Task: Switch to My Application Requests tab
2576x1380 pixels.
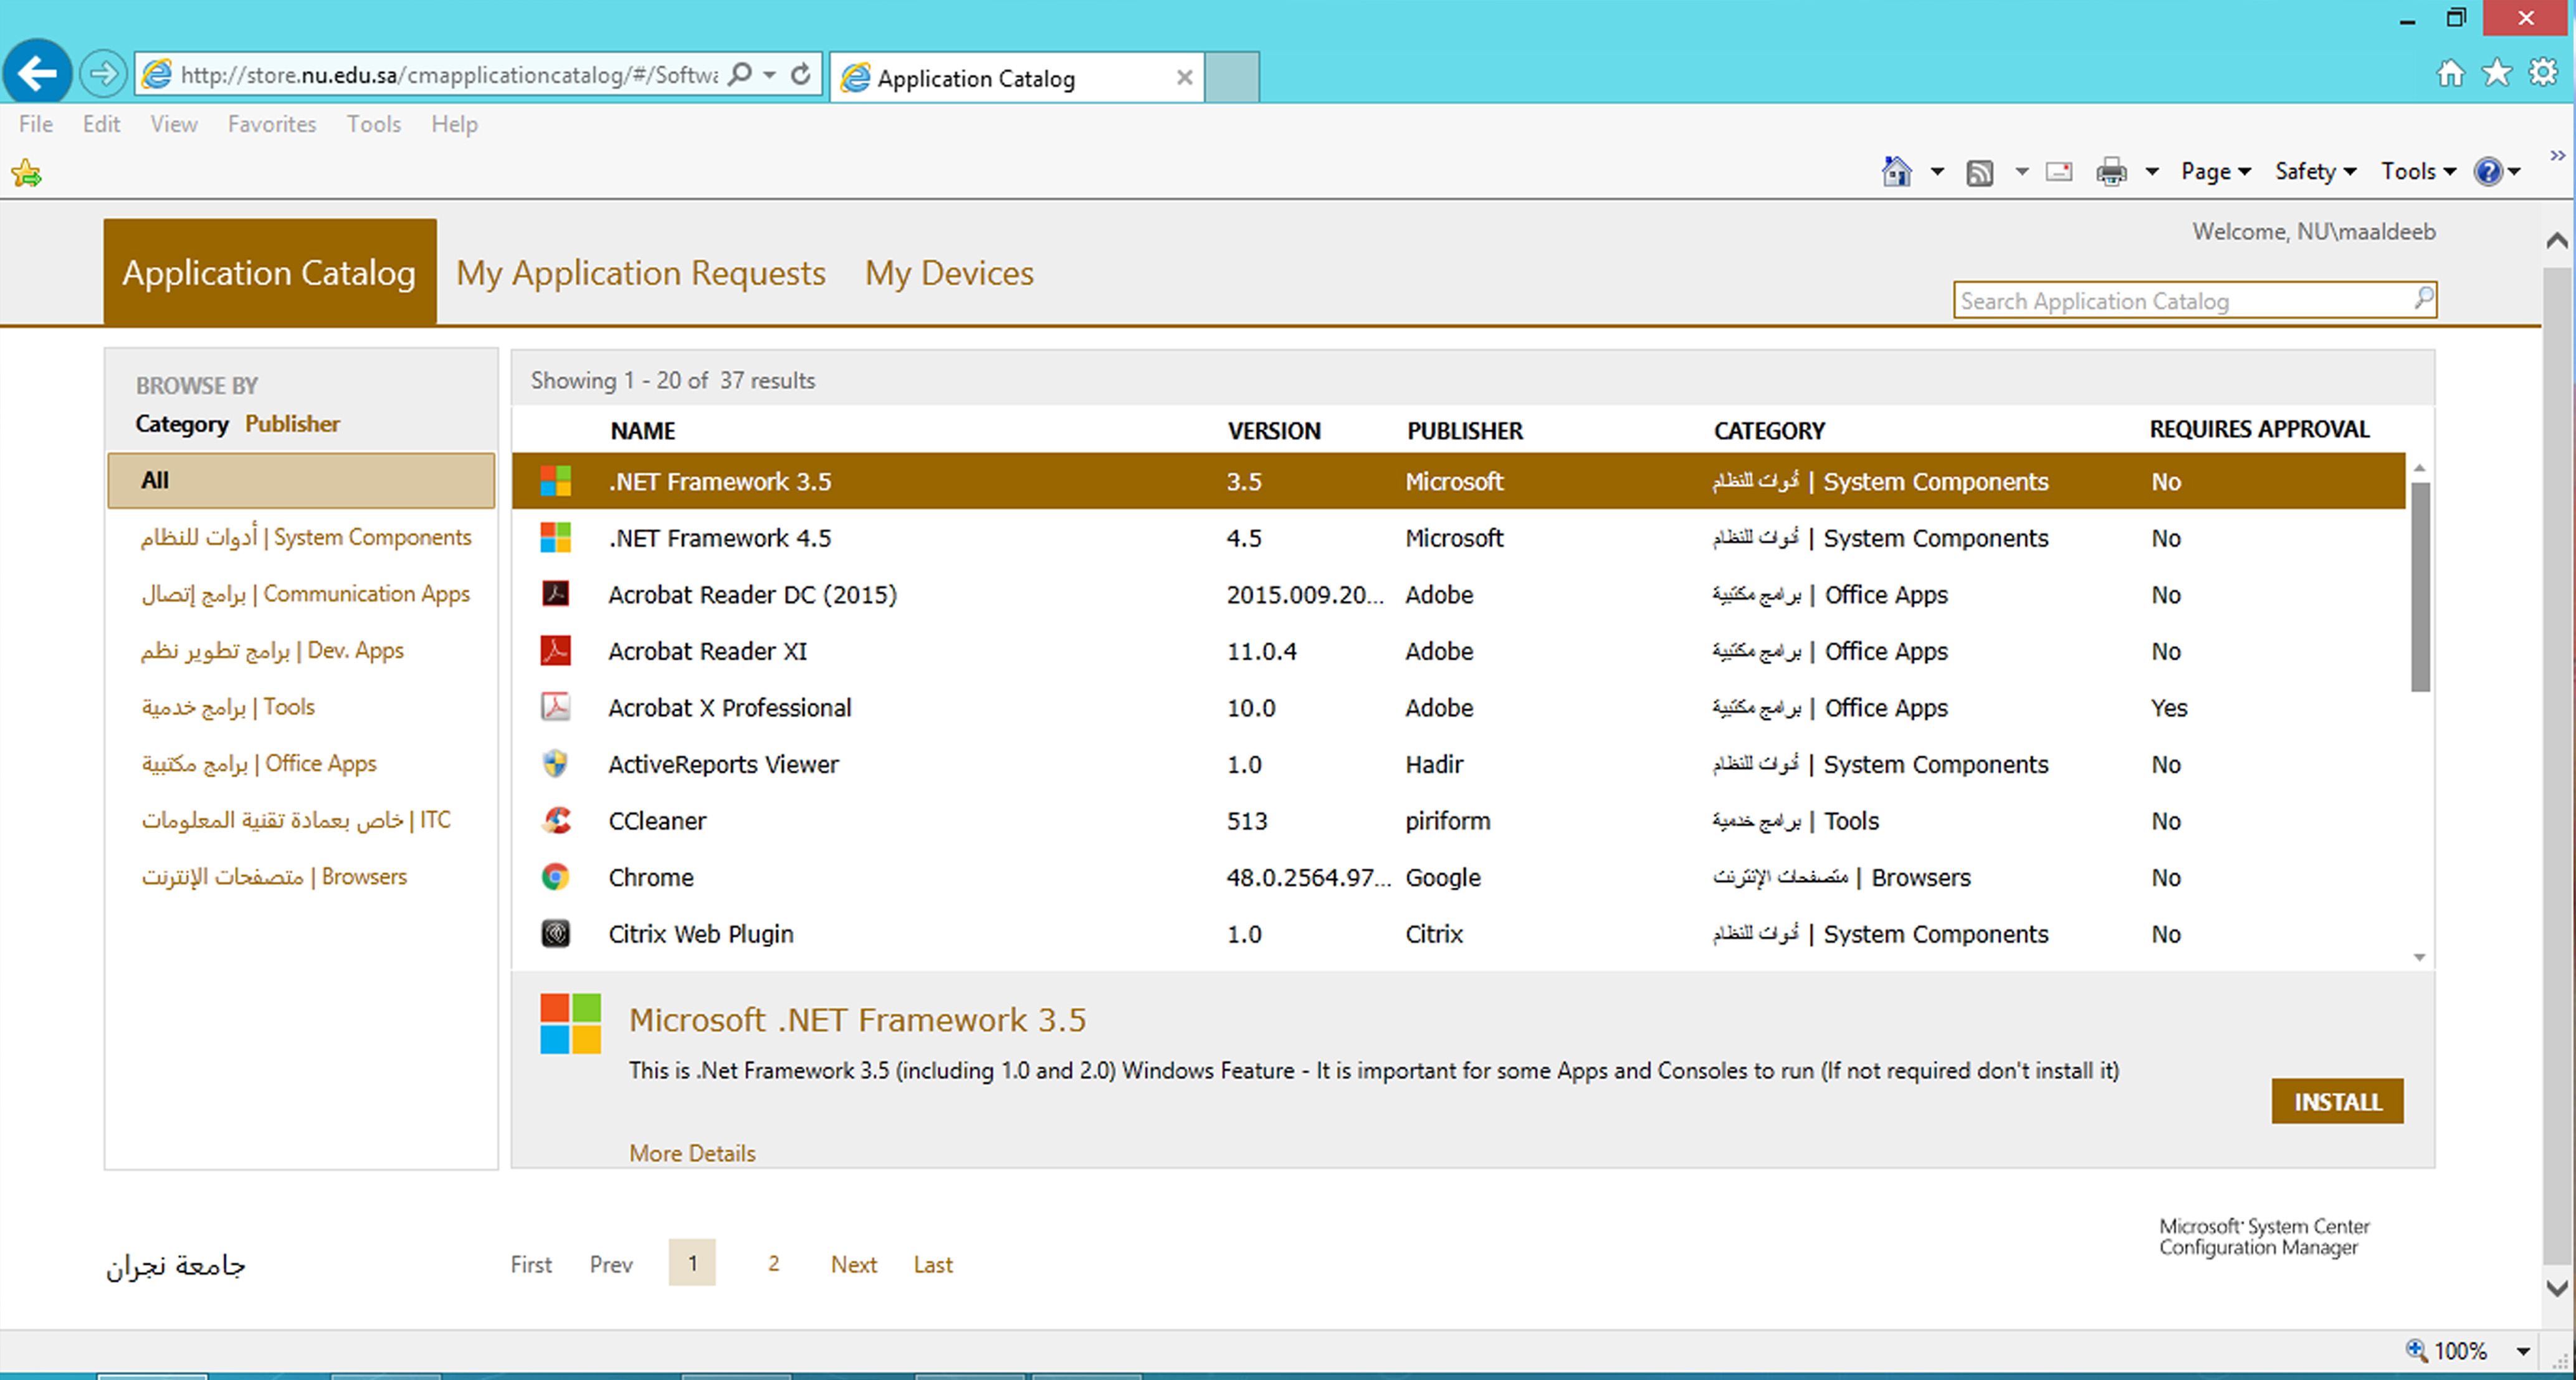Action: coord(641,273)
